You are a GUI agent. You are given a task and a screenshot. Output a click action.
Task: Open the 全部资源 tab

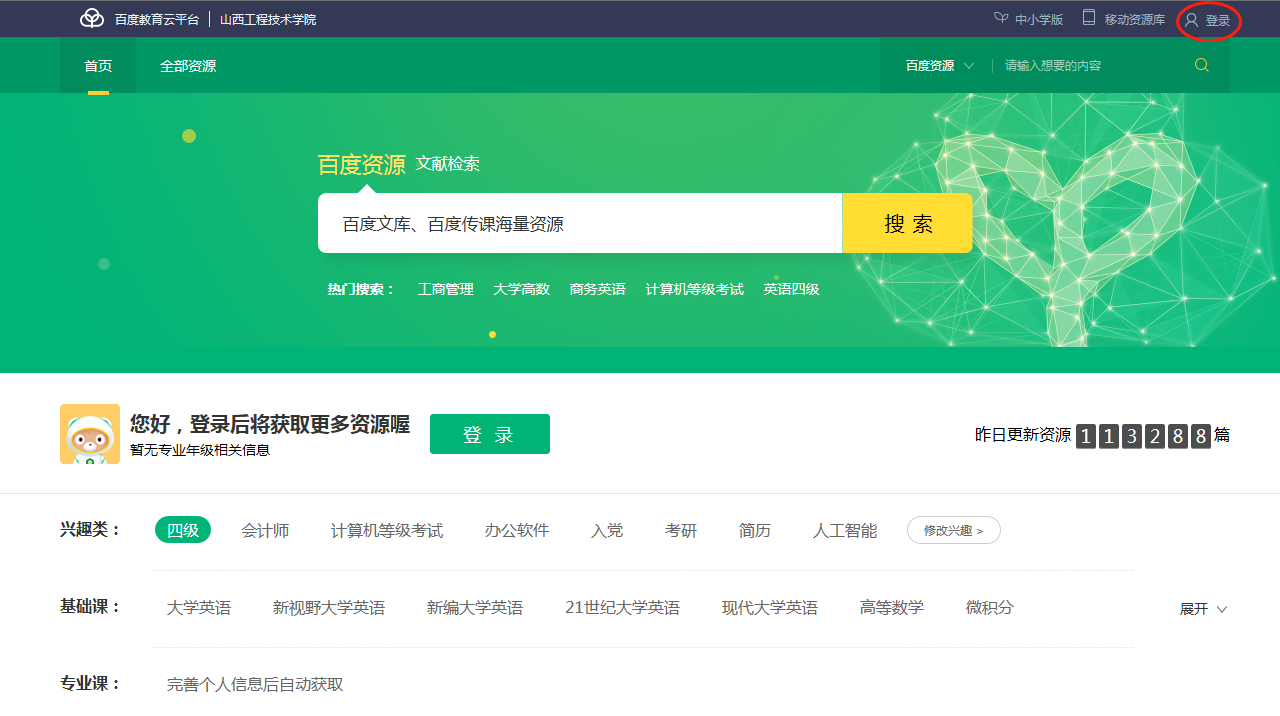188,66
